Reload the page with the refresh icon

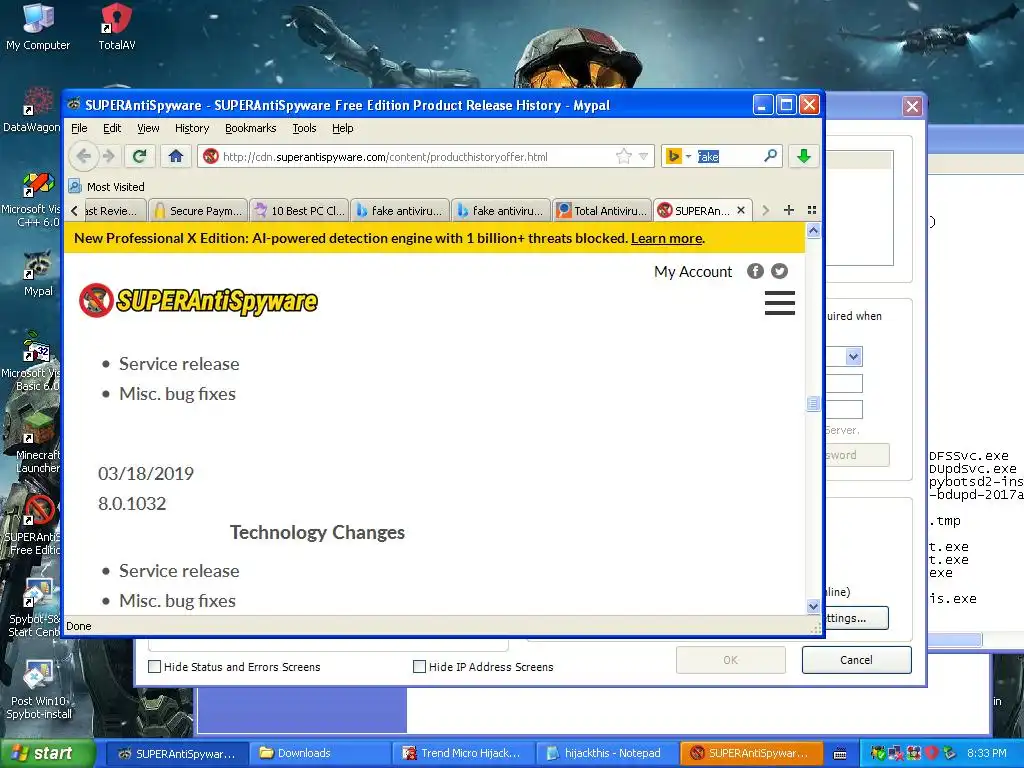click(139, 156)
